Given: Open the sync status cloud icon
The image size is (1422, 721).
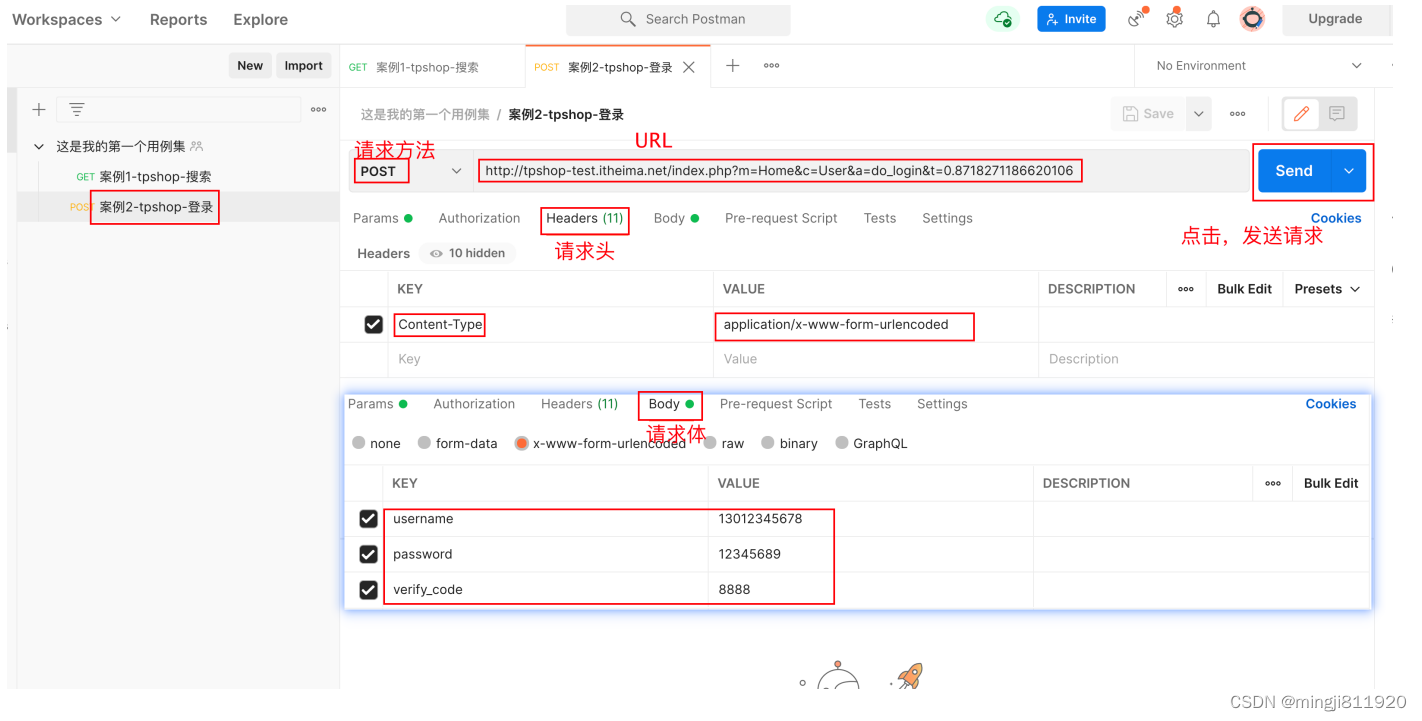Looking at the screenshot, I should [1002, 19].
